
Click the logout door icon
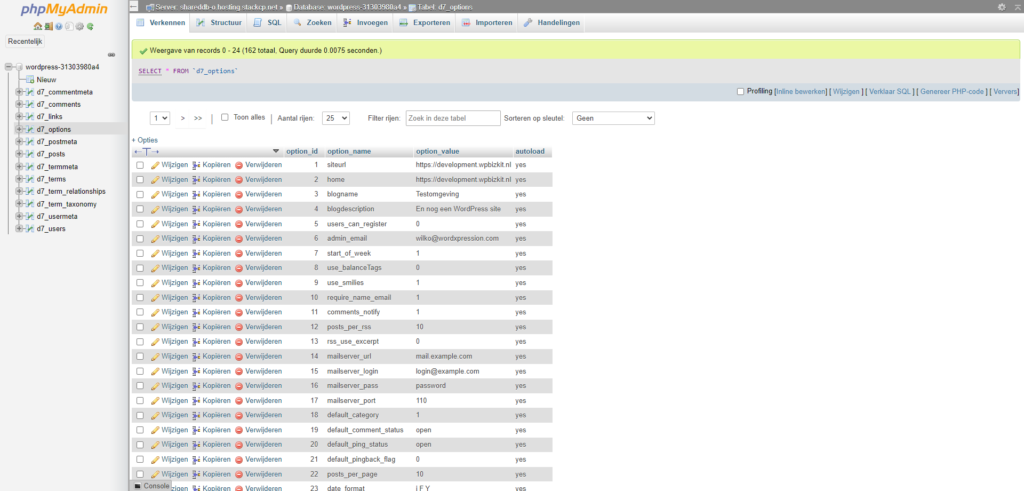[x=48, y=26]
